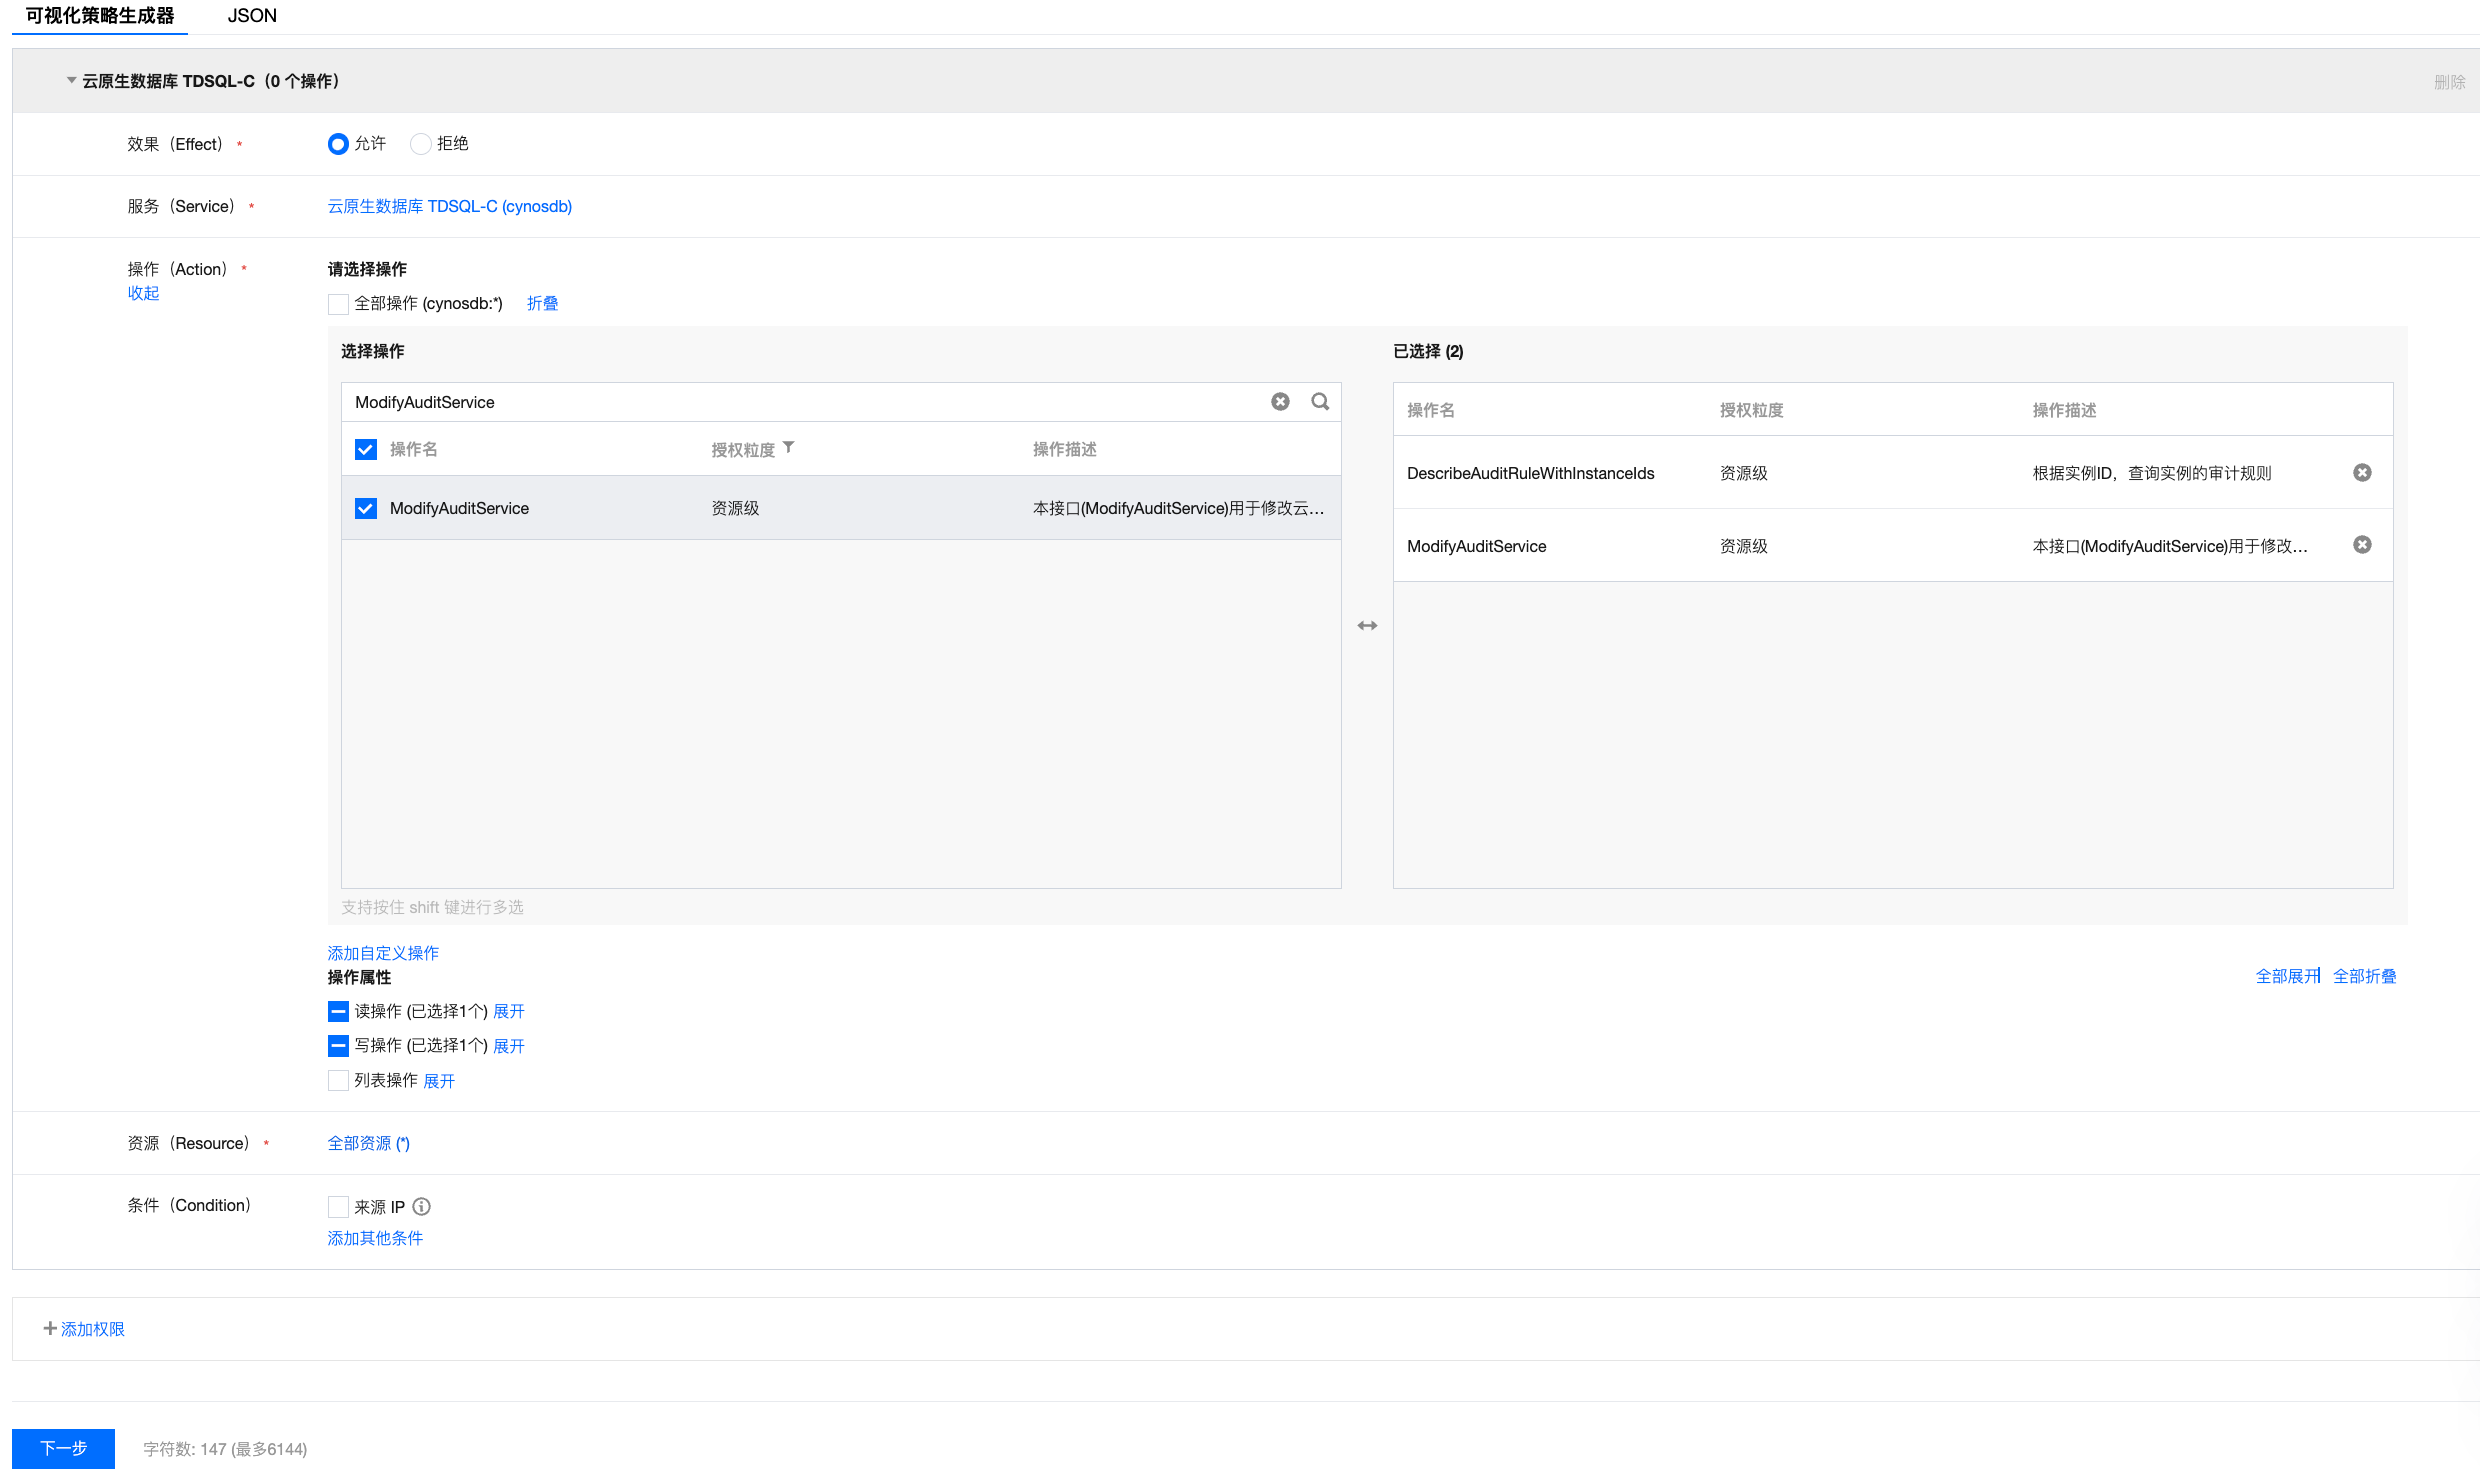Click the transfer arrows between lists
The image size is (2480, 1476).
point(1367,625)
